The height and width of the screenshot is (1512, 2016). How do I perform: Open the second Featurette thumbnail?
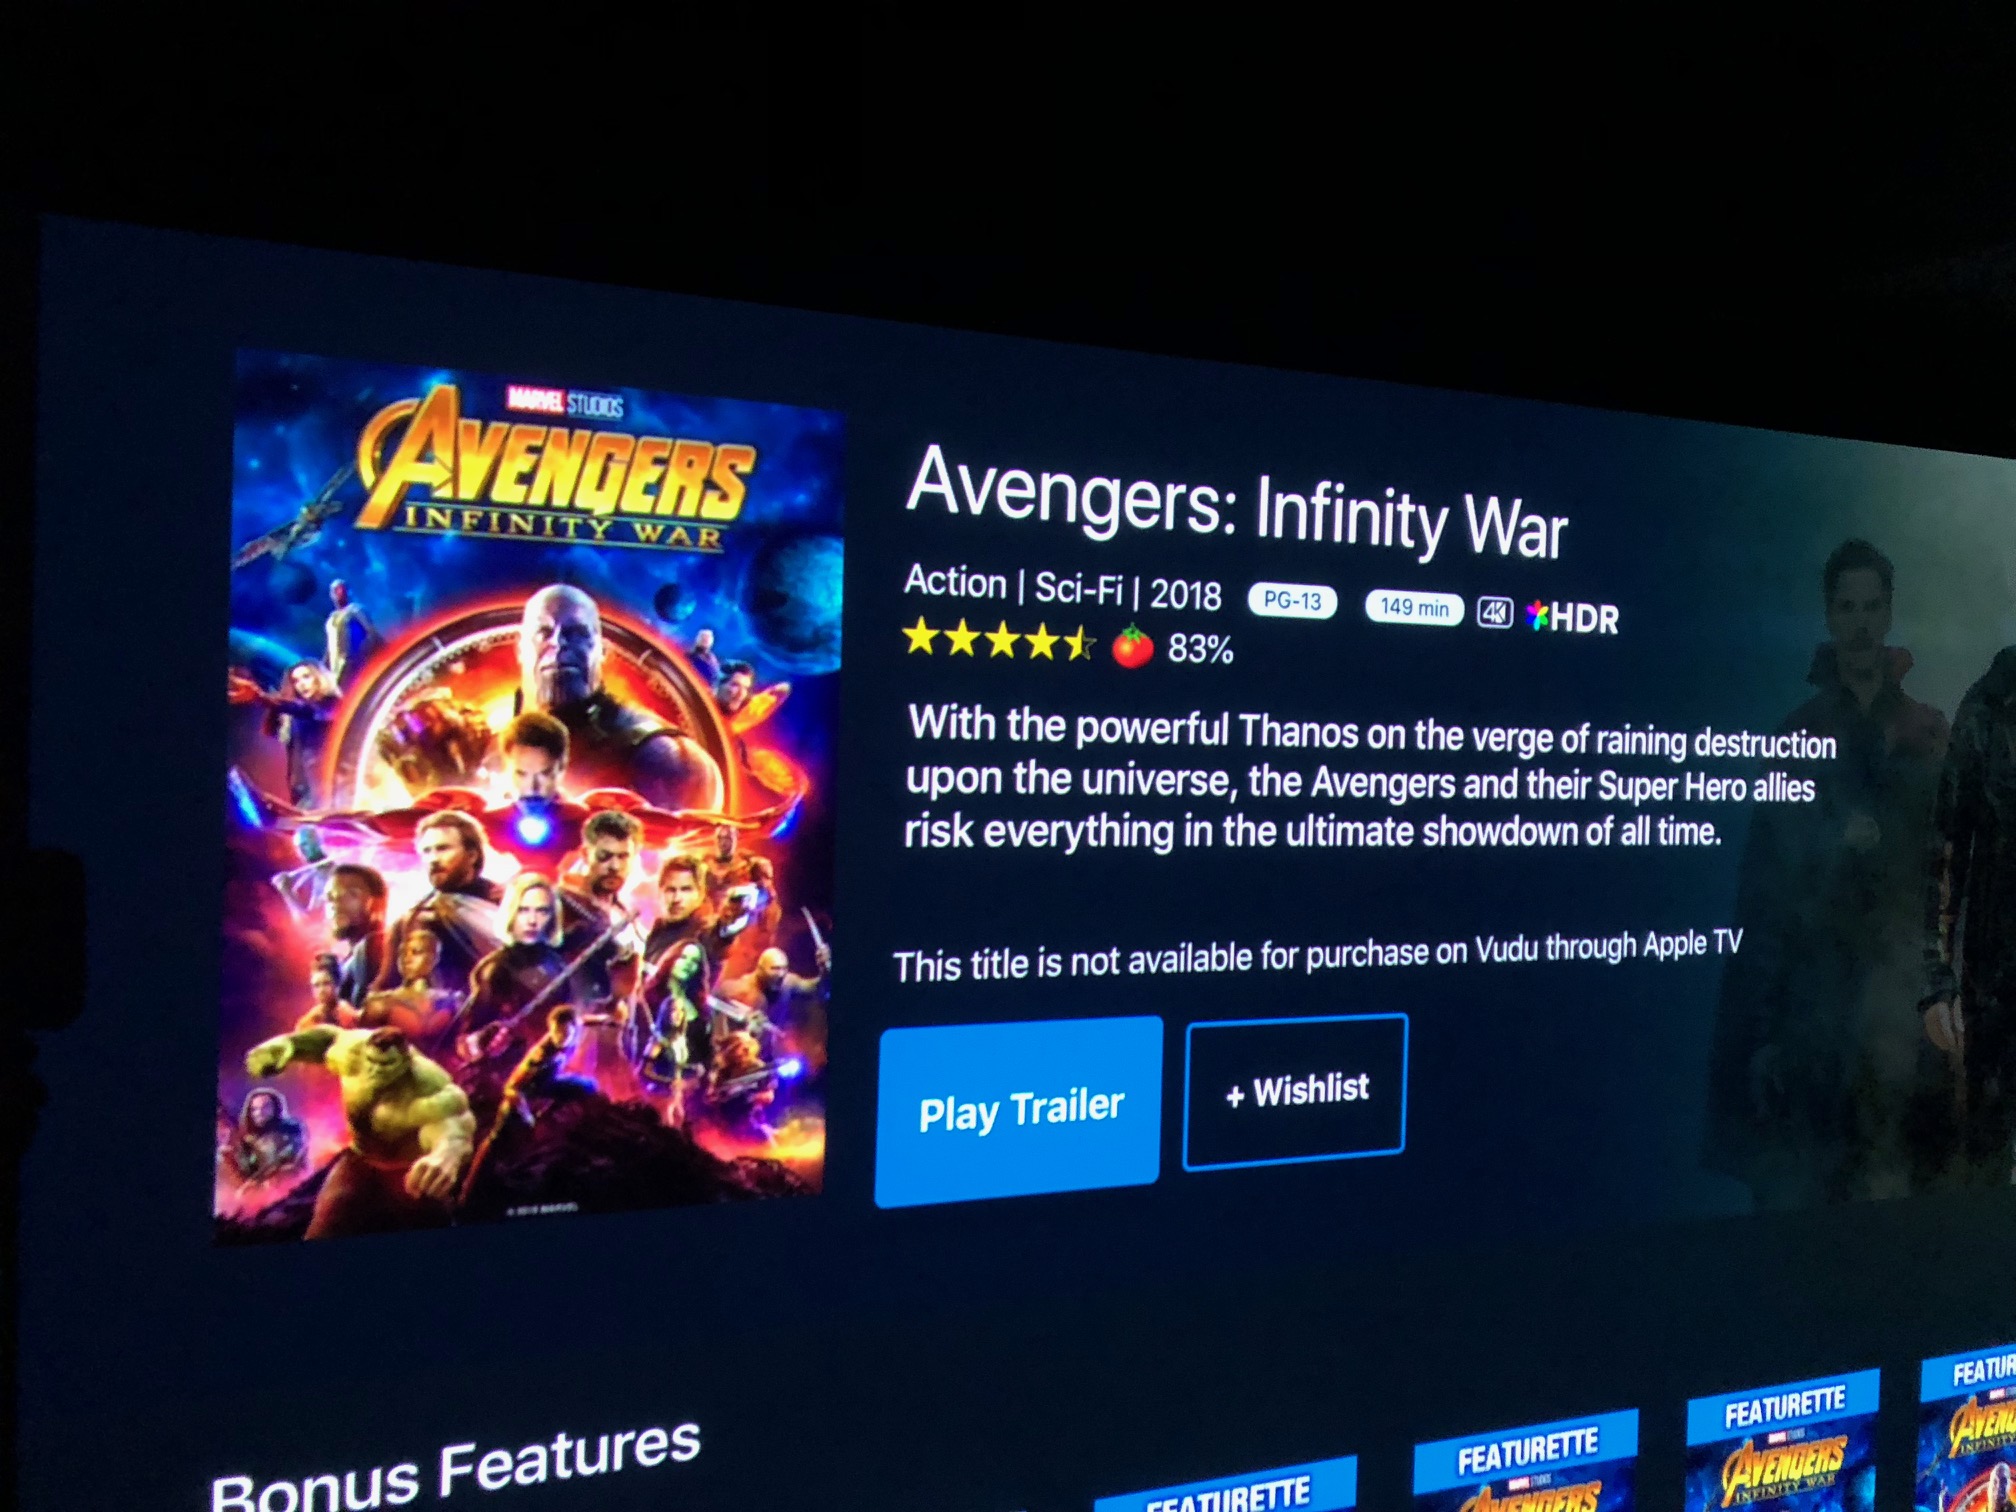click(x=1526, y=1461)
